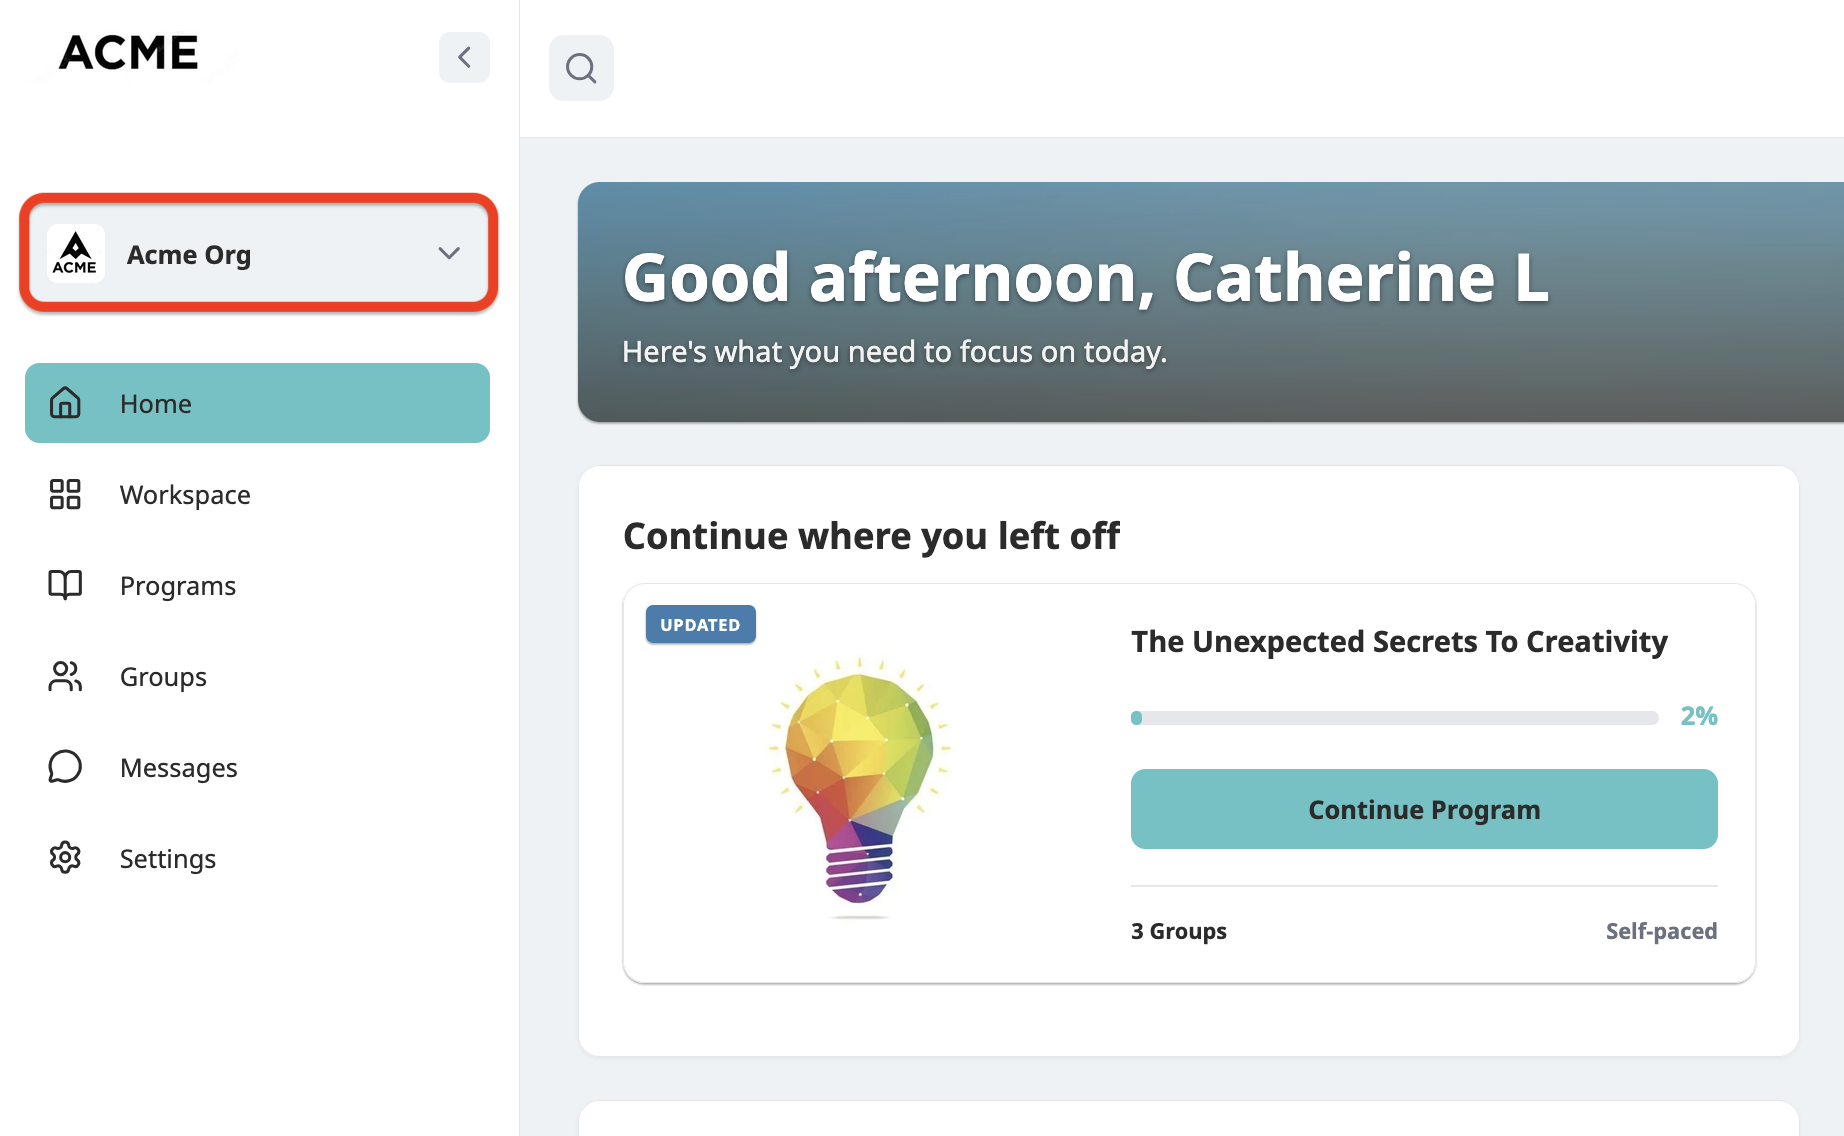Click the program progress bar
The height and width of the screenshot is (1136, 1844).
(x=1395, y=718)
